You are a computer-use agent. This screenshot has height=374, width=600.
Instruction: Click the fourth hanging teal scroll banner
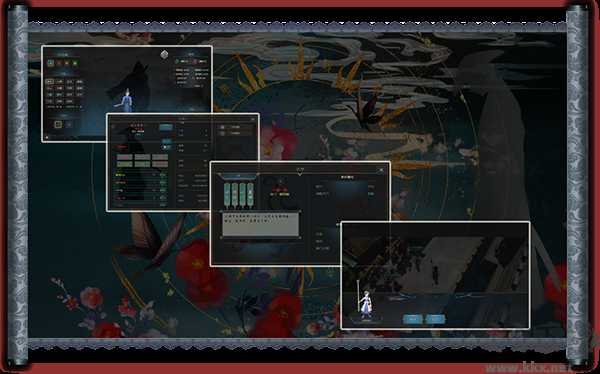click(x=250, y=195)
